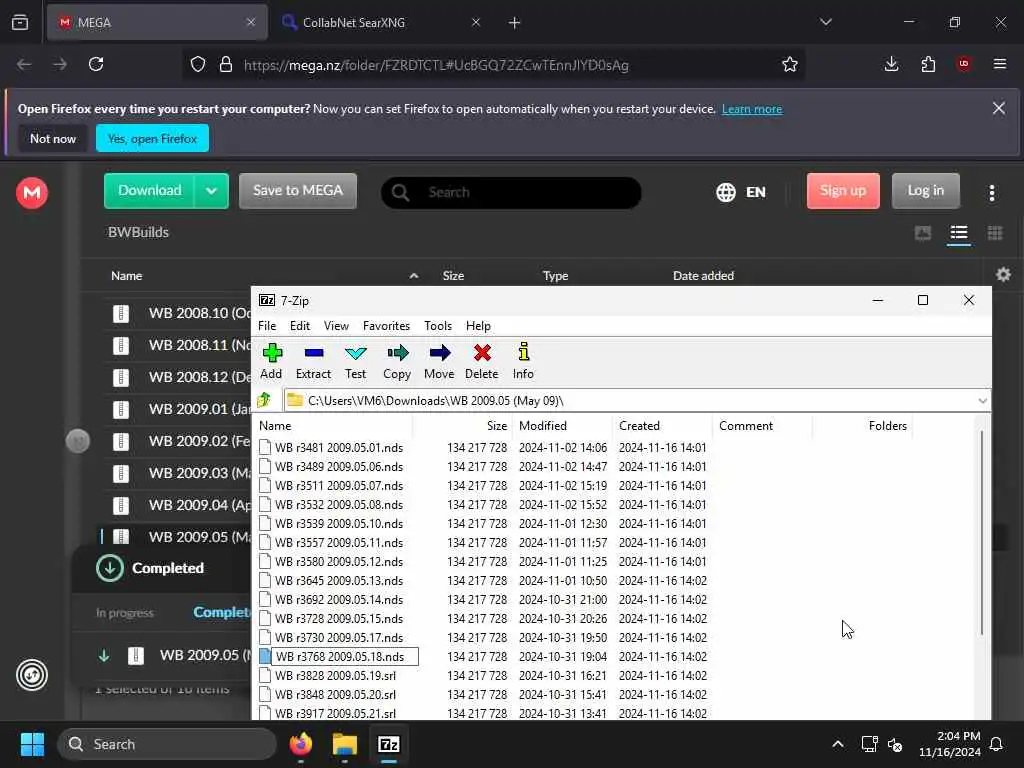
Task: Open File Explorer from the taskbar
Action: (x=344, y=744)
